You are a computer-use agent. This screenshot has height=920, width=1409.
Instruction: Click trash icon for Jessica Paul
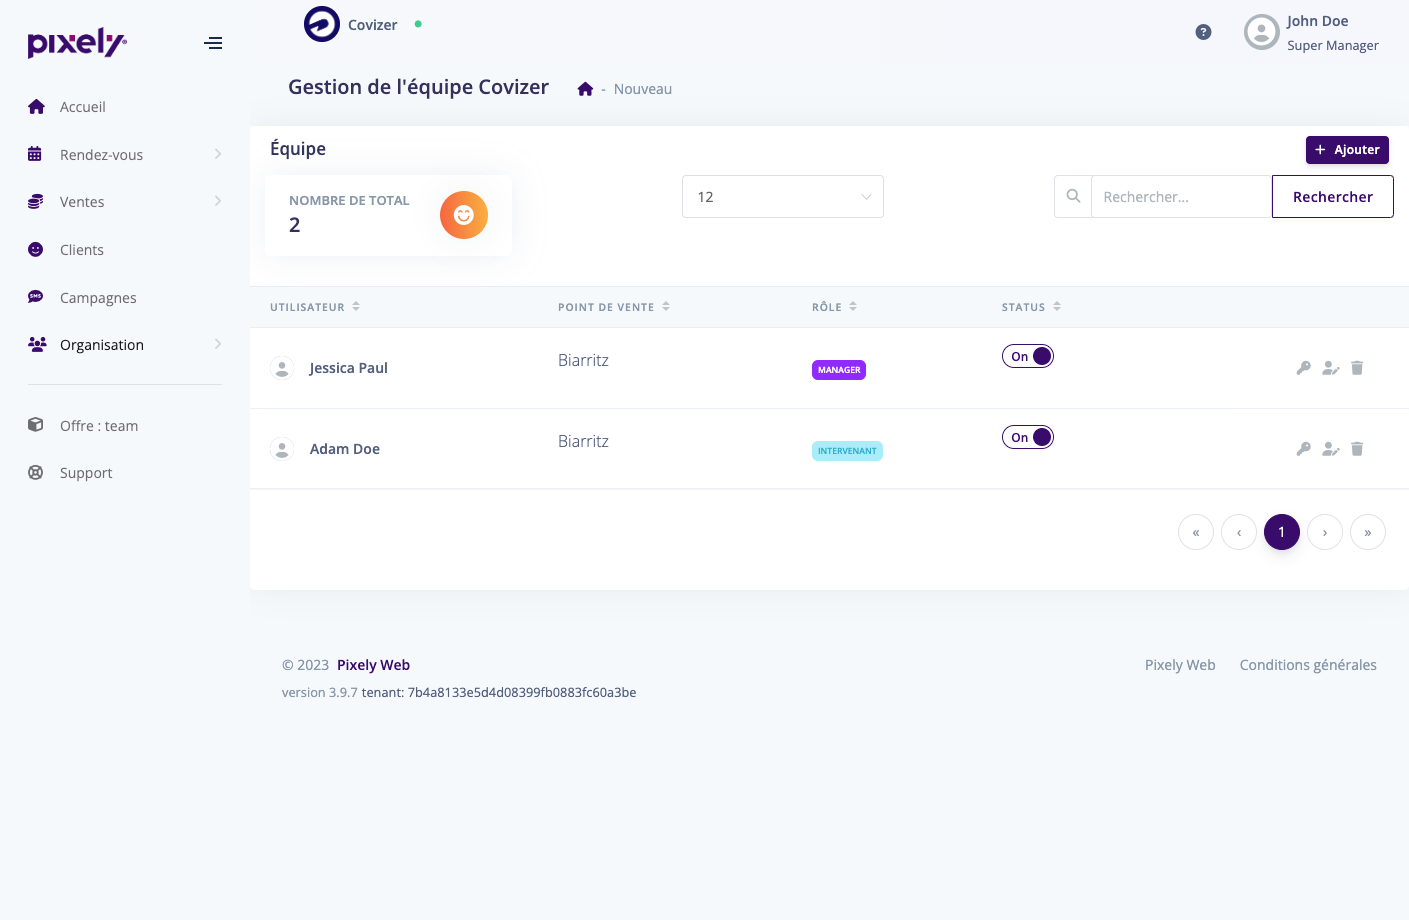tap(1357, 368)
